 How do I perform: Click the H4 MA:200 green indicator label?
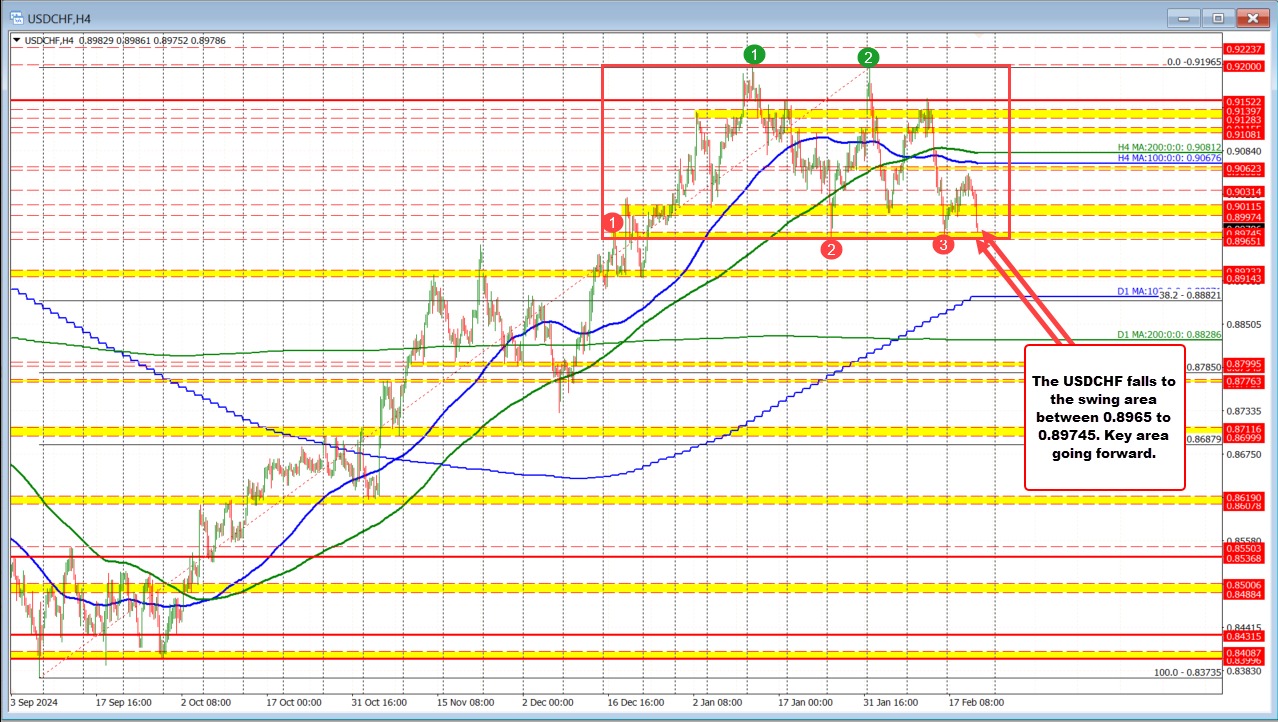(1169, 146)
